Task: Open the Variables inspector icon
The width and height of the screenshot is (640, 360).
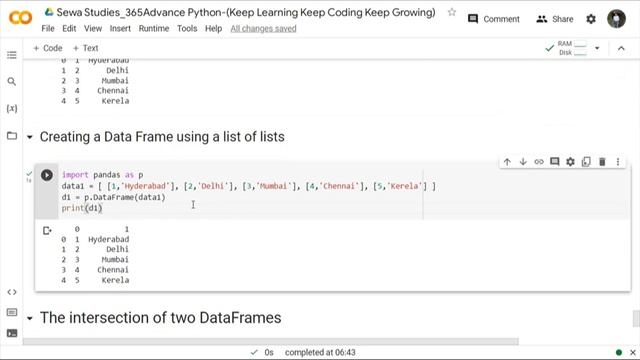Action: [x=12, y=108]
